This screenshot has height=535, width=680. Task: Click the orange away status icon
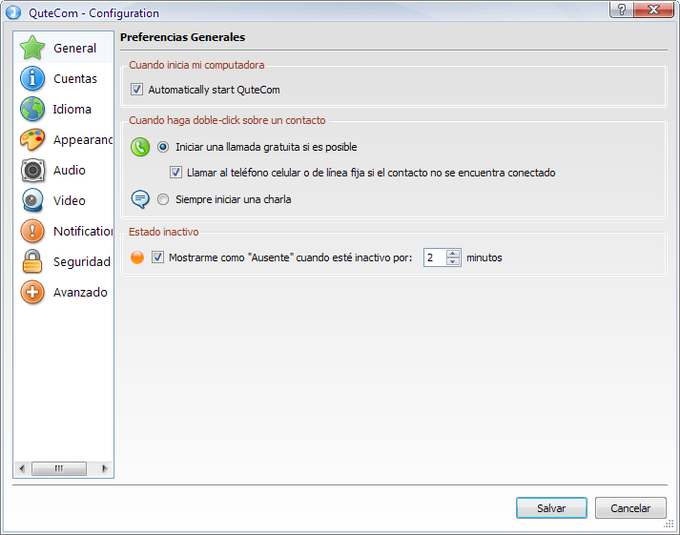[x=137, y=258]
